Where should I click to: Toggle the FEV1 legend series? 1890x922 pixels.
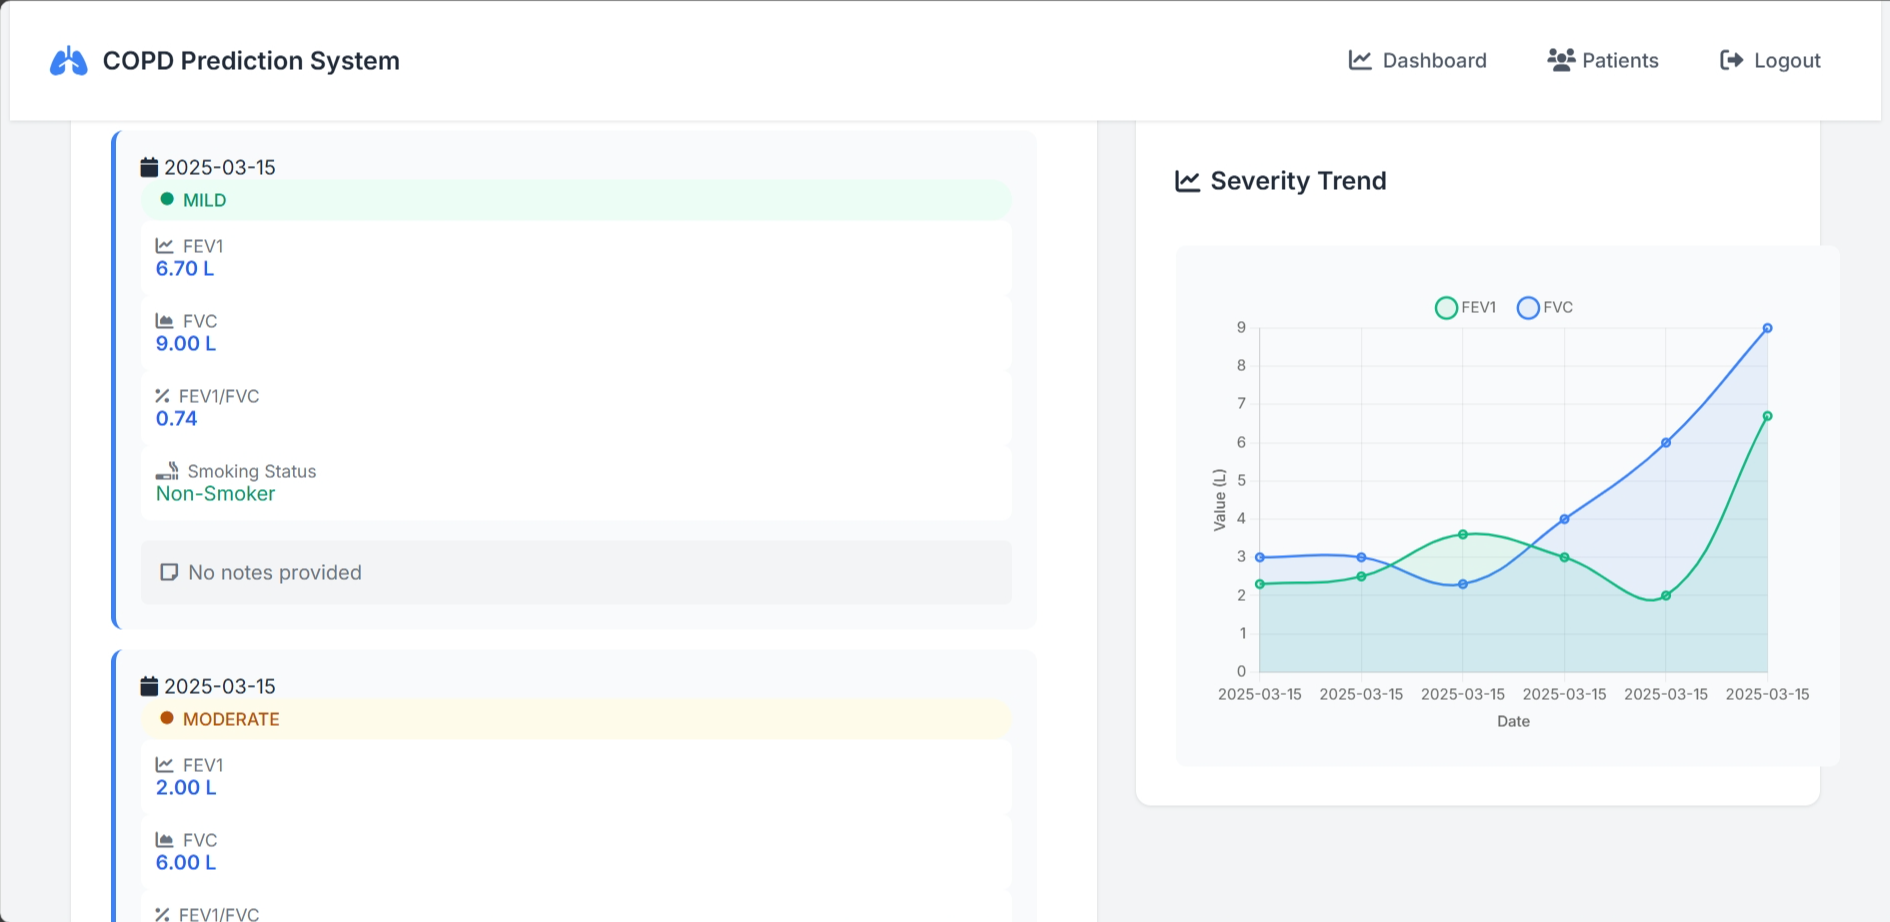click(x=1465, y=308)
